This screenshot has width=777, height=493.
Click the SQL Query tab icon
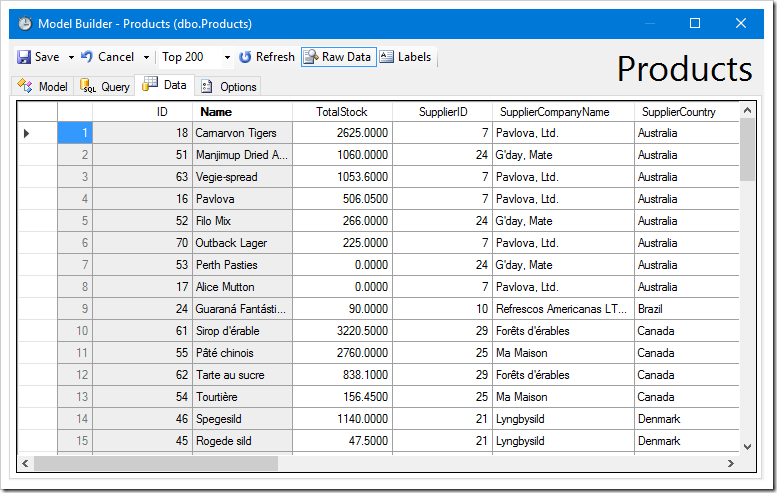(x=88, y=86)
